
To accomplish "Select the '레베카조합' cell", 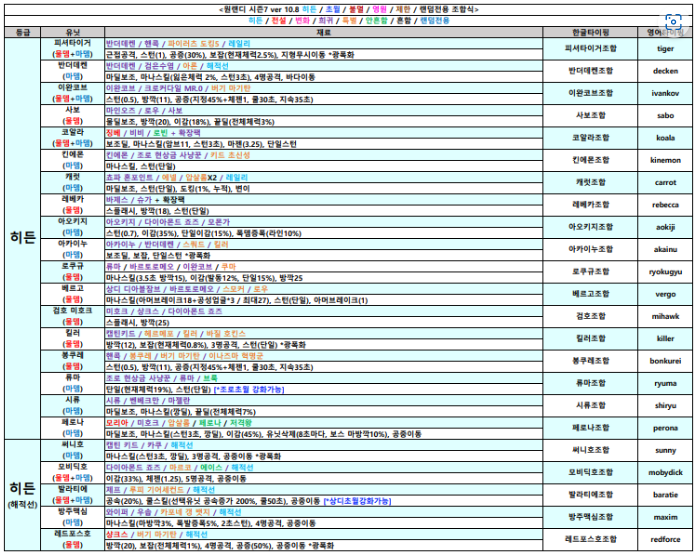I will [x=590, y=205].
